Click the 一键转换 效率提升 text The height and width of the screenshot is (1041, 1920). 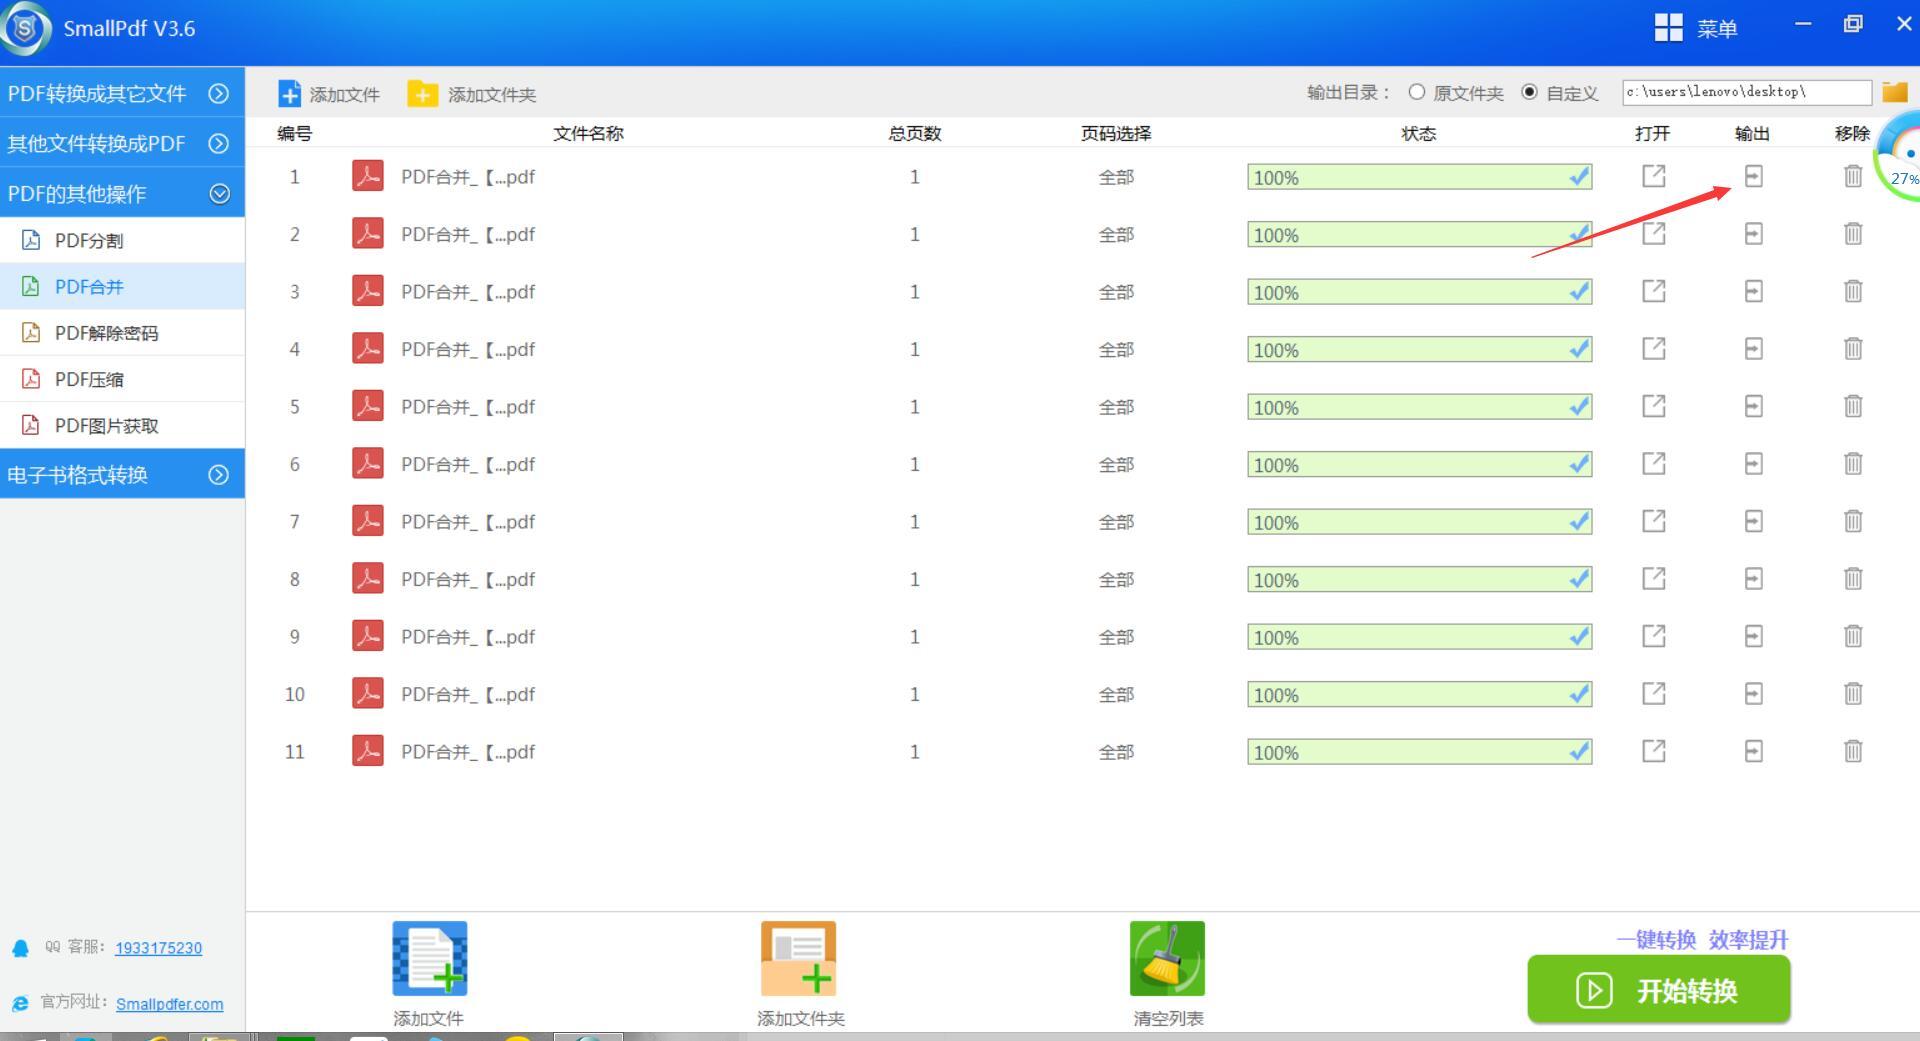[1702, 940]
